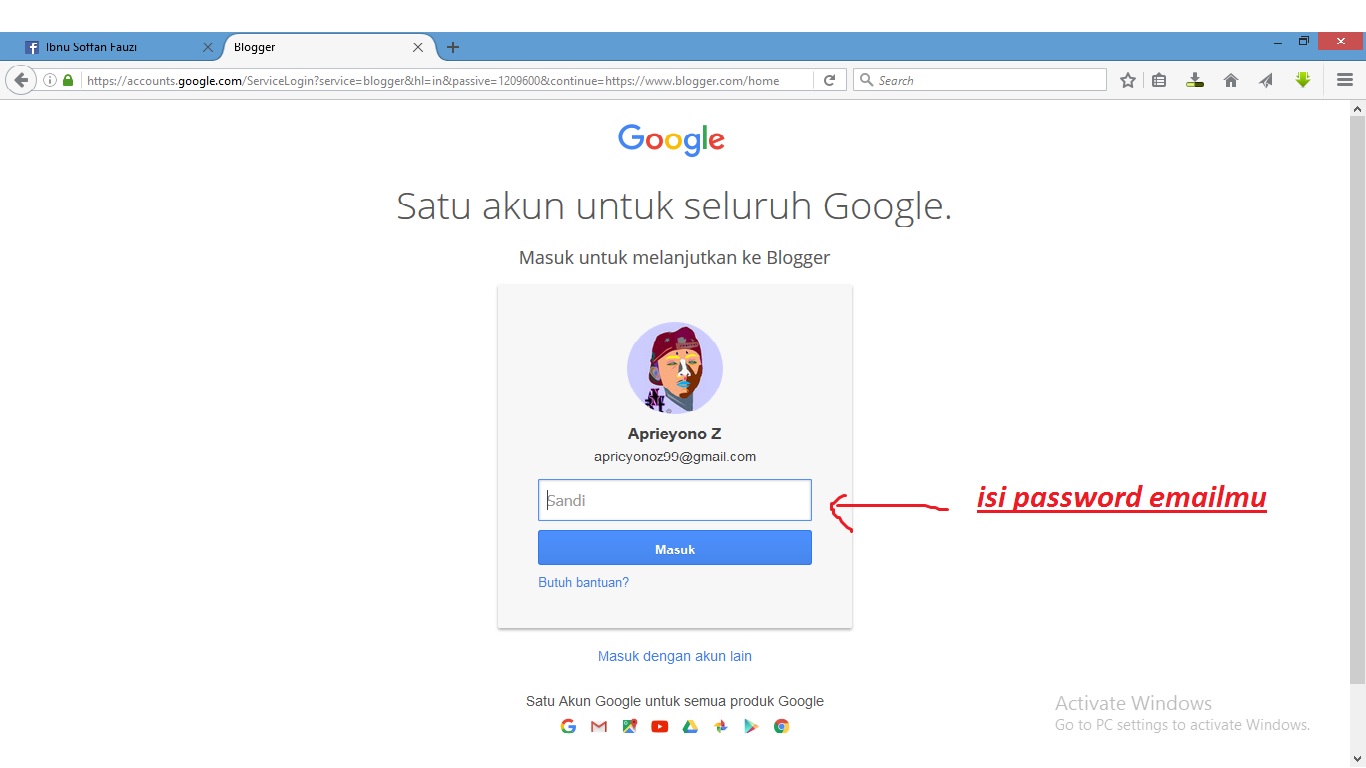Go to browser home page icon
Viewport: 1366px width, 768px height.
coord(1231,80)
